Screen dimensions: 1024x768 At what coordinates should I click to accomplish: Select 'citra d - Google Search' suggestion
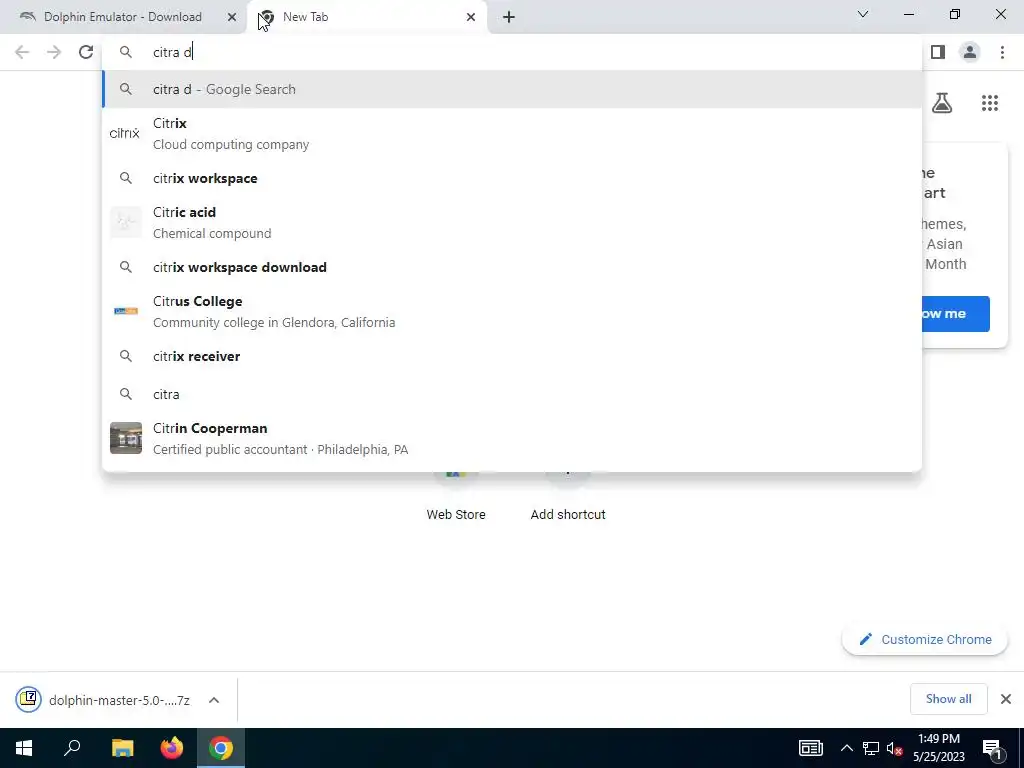512,89
